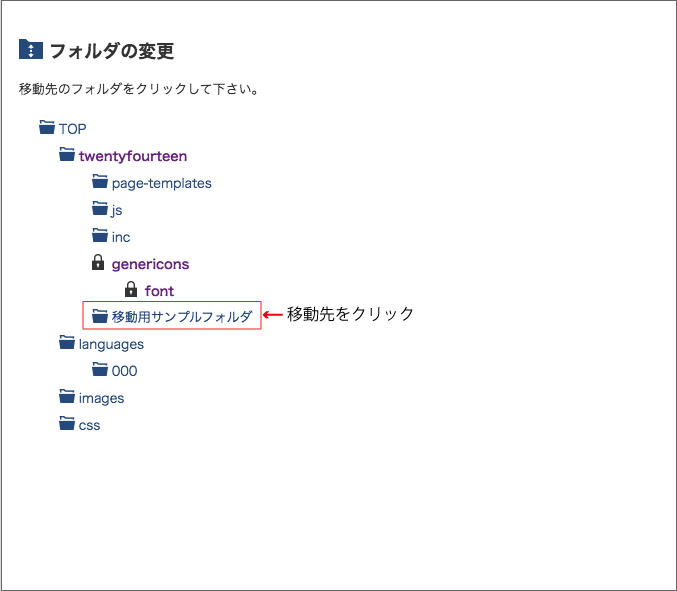This screenshot has height=591, width=677.
Task: Open the twentyfourteen folder link
Action: click(x=133, y=156)
